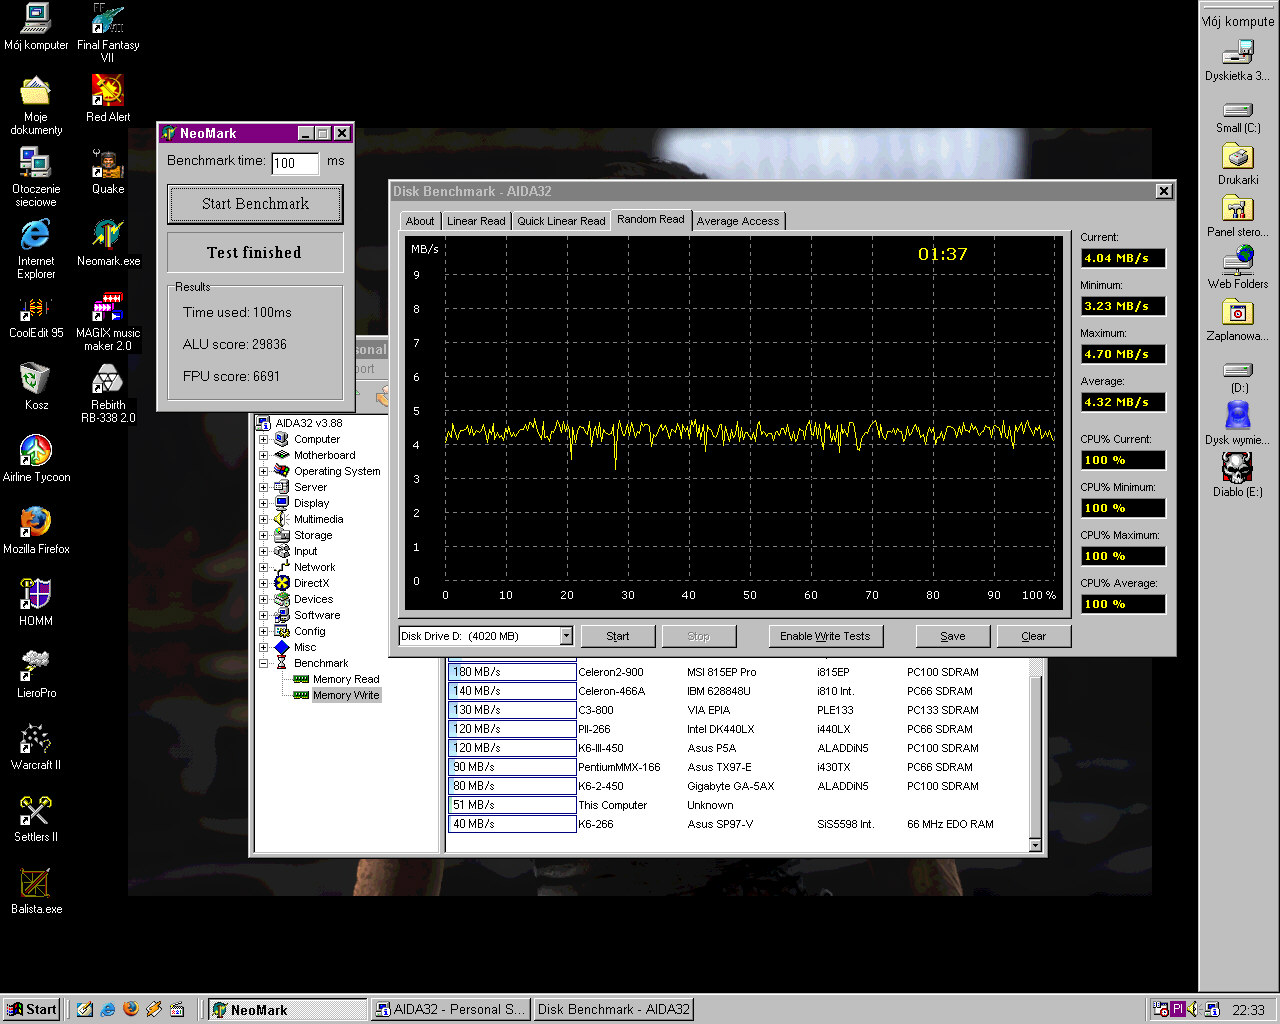The width and height of the screenshot is (1280, 1024).
Task: Click the Start Benchmark button in NeoMark
Action: click(255, 204)
